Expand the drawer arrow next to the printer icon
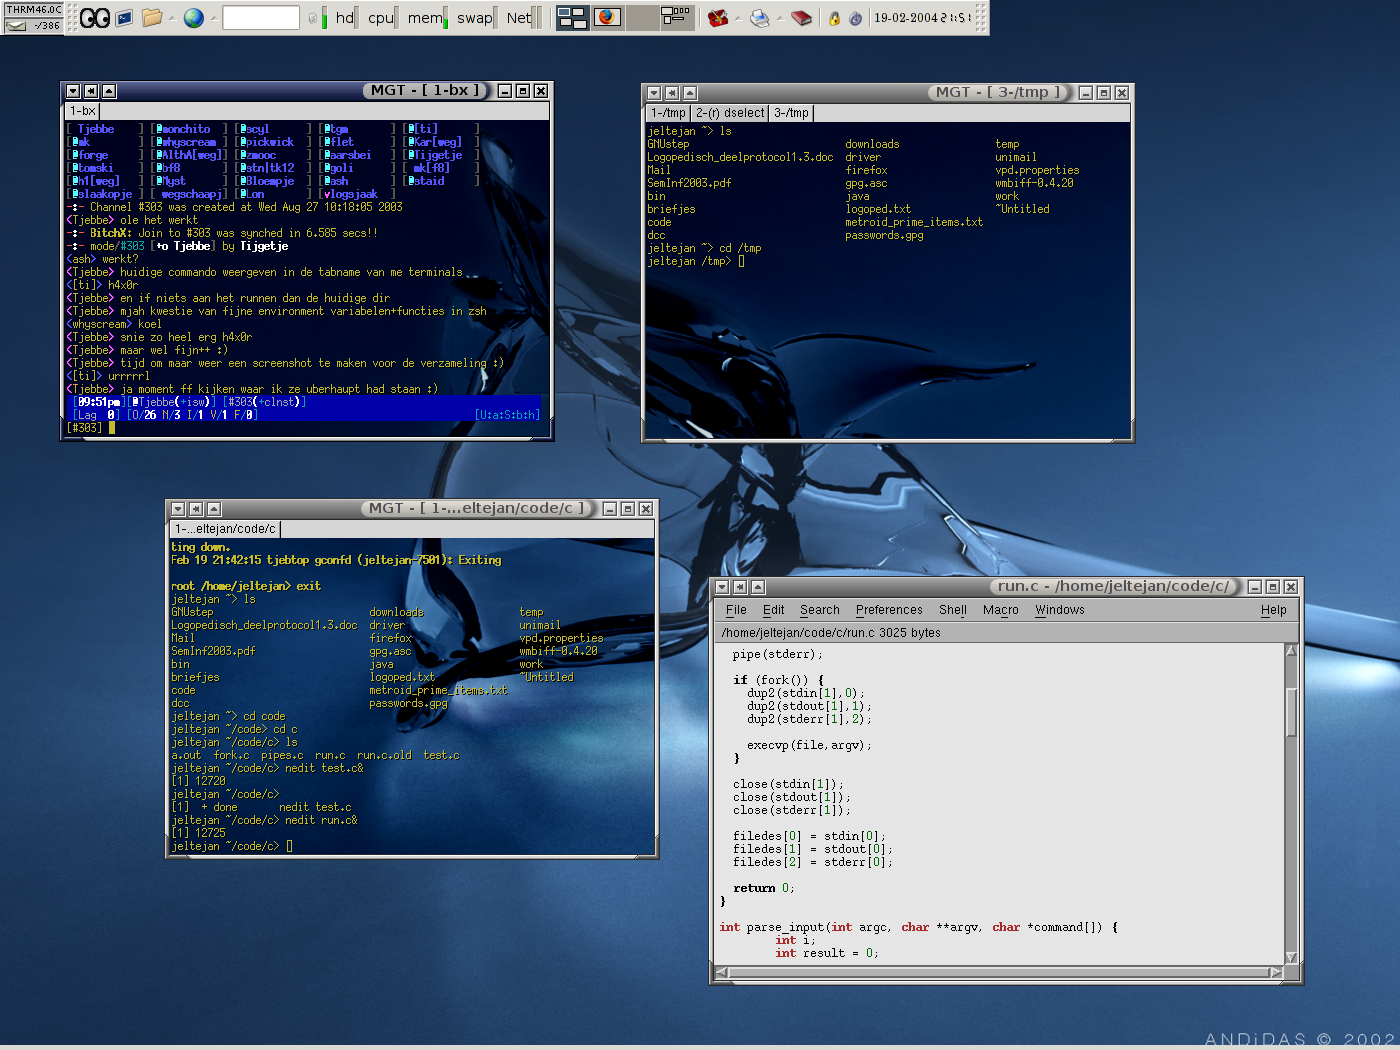1400x1050 pixels. tap(780, 18)
